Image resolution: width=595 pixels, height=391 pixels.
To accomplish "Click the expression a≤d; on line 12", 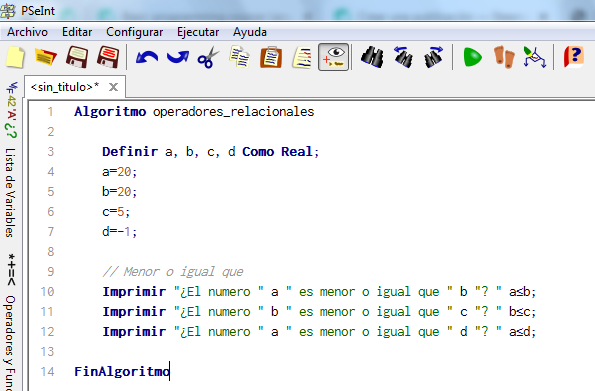I will [x=522, y=332].
